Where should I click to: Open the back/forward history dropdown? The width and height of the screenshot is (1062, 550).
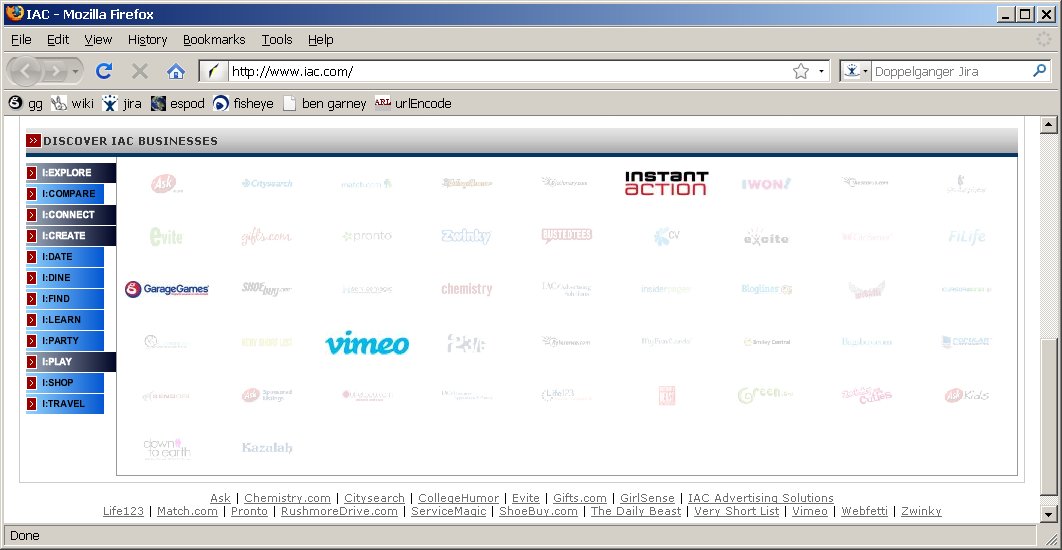coord(76,71)
